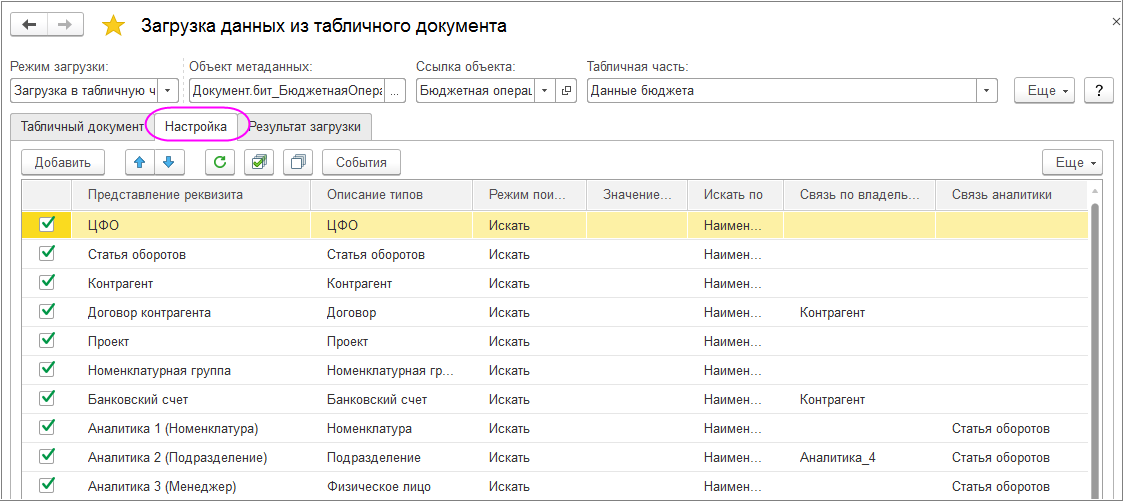The width and height of the screenshot is (1123, 501).
Task: Click the События button
Action: pyautogui.click(x=361, y=162)
